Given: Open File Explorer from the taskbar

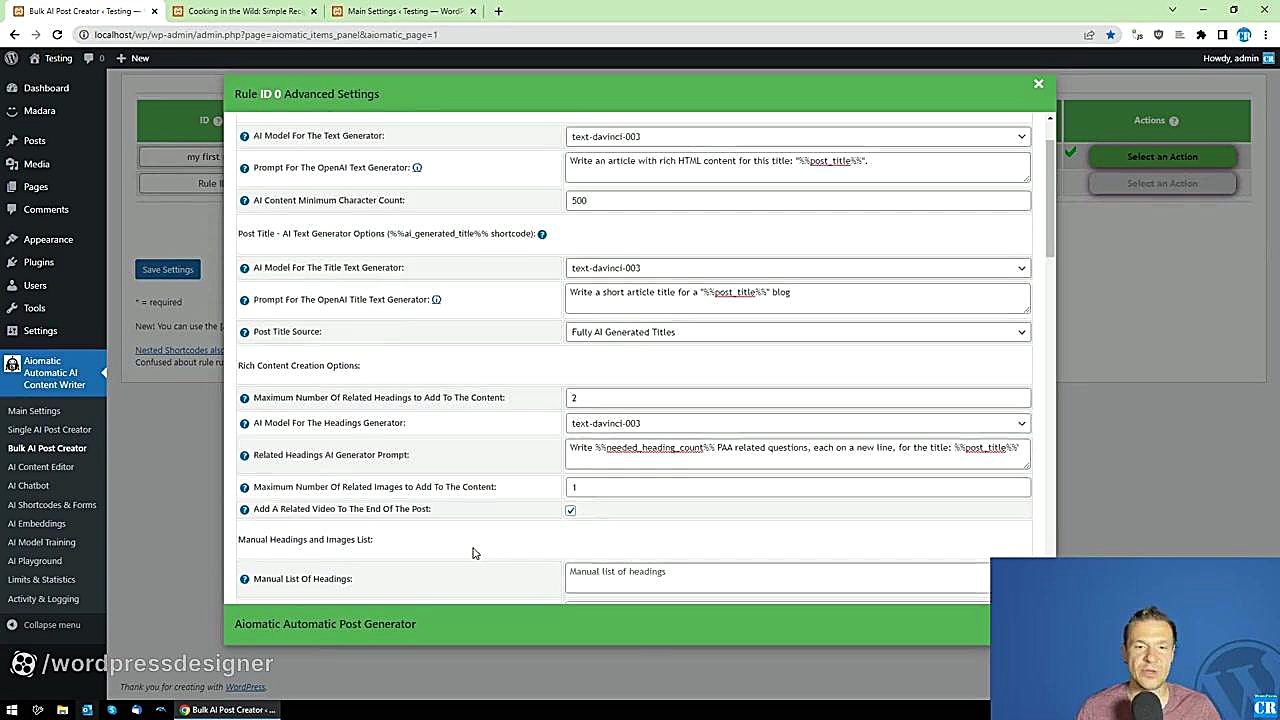Looking at the screenshot, I should click(x=62, y=710).
